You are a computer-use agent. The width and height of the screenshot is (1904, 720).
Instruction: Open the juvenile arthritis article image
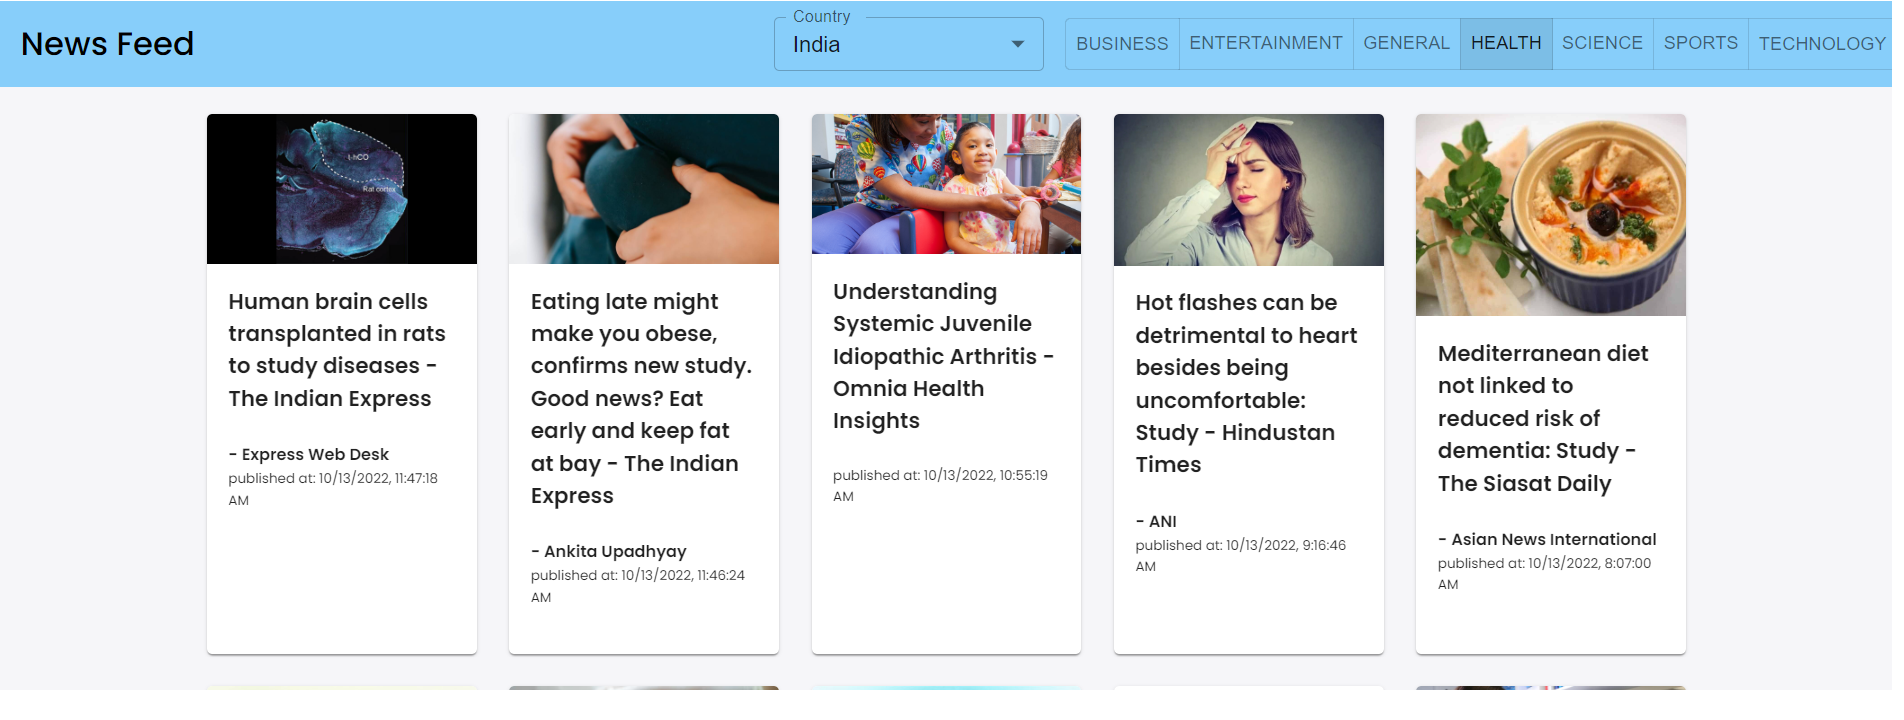tap(946, 184)
